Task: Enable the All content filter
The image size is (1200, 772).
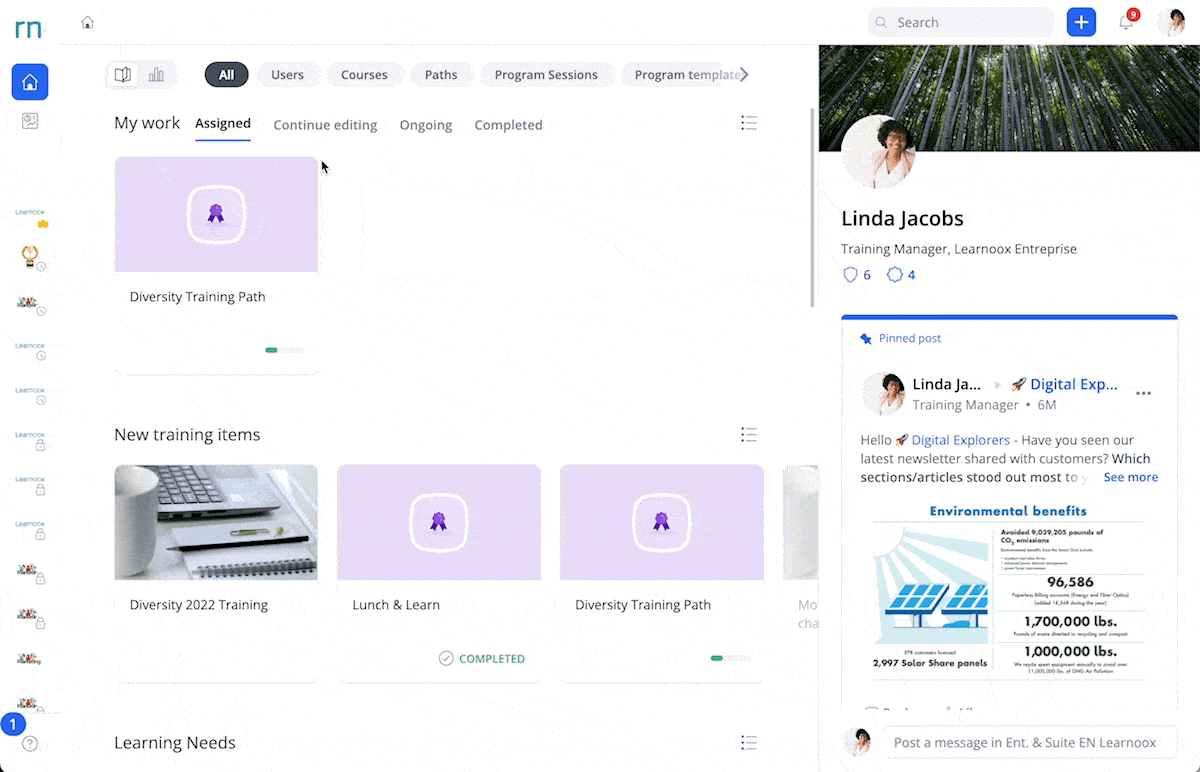Action: (226, 74)
